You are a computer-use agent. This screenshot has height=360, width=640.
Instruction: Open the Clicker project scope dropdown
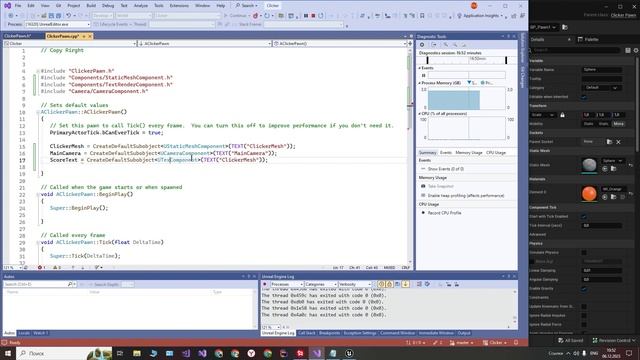coord(70,43)
